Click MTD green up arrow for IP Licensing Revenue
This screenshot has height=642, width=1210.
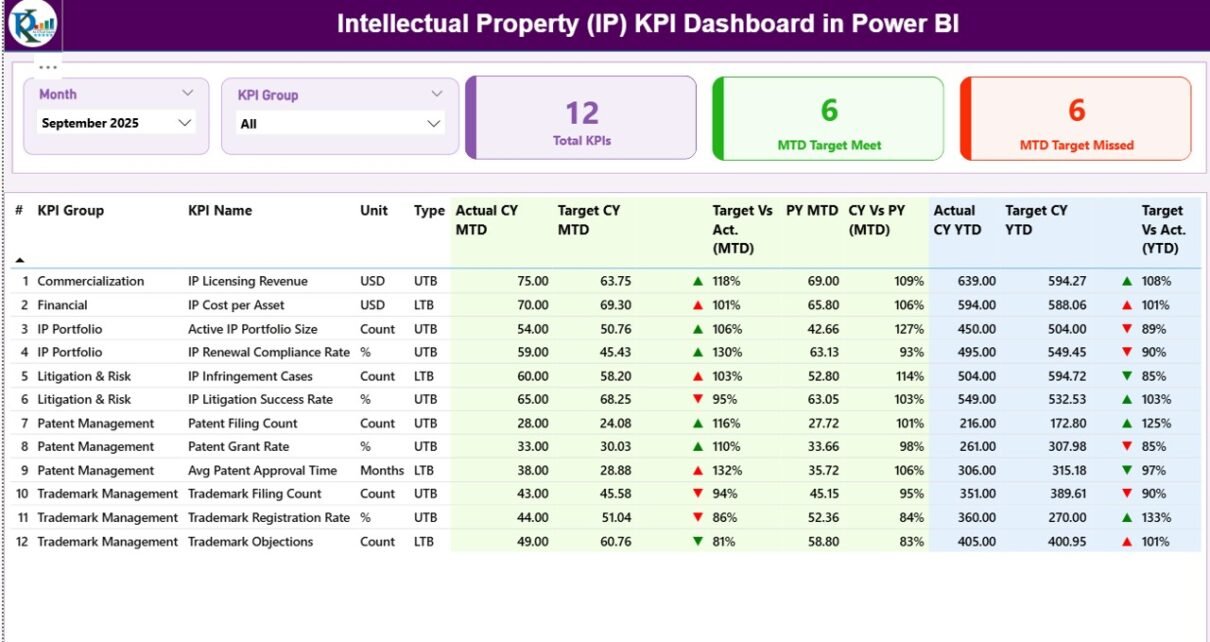point(698,282)
